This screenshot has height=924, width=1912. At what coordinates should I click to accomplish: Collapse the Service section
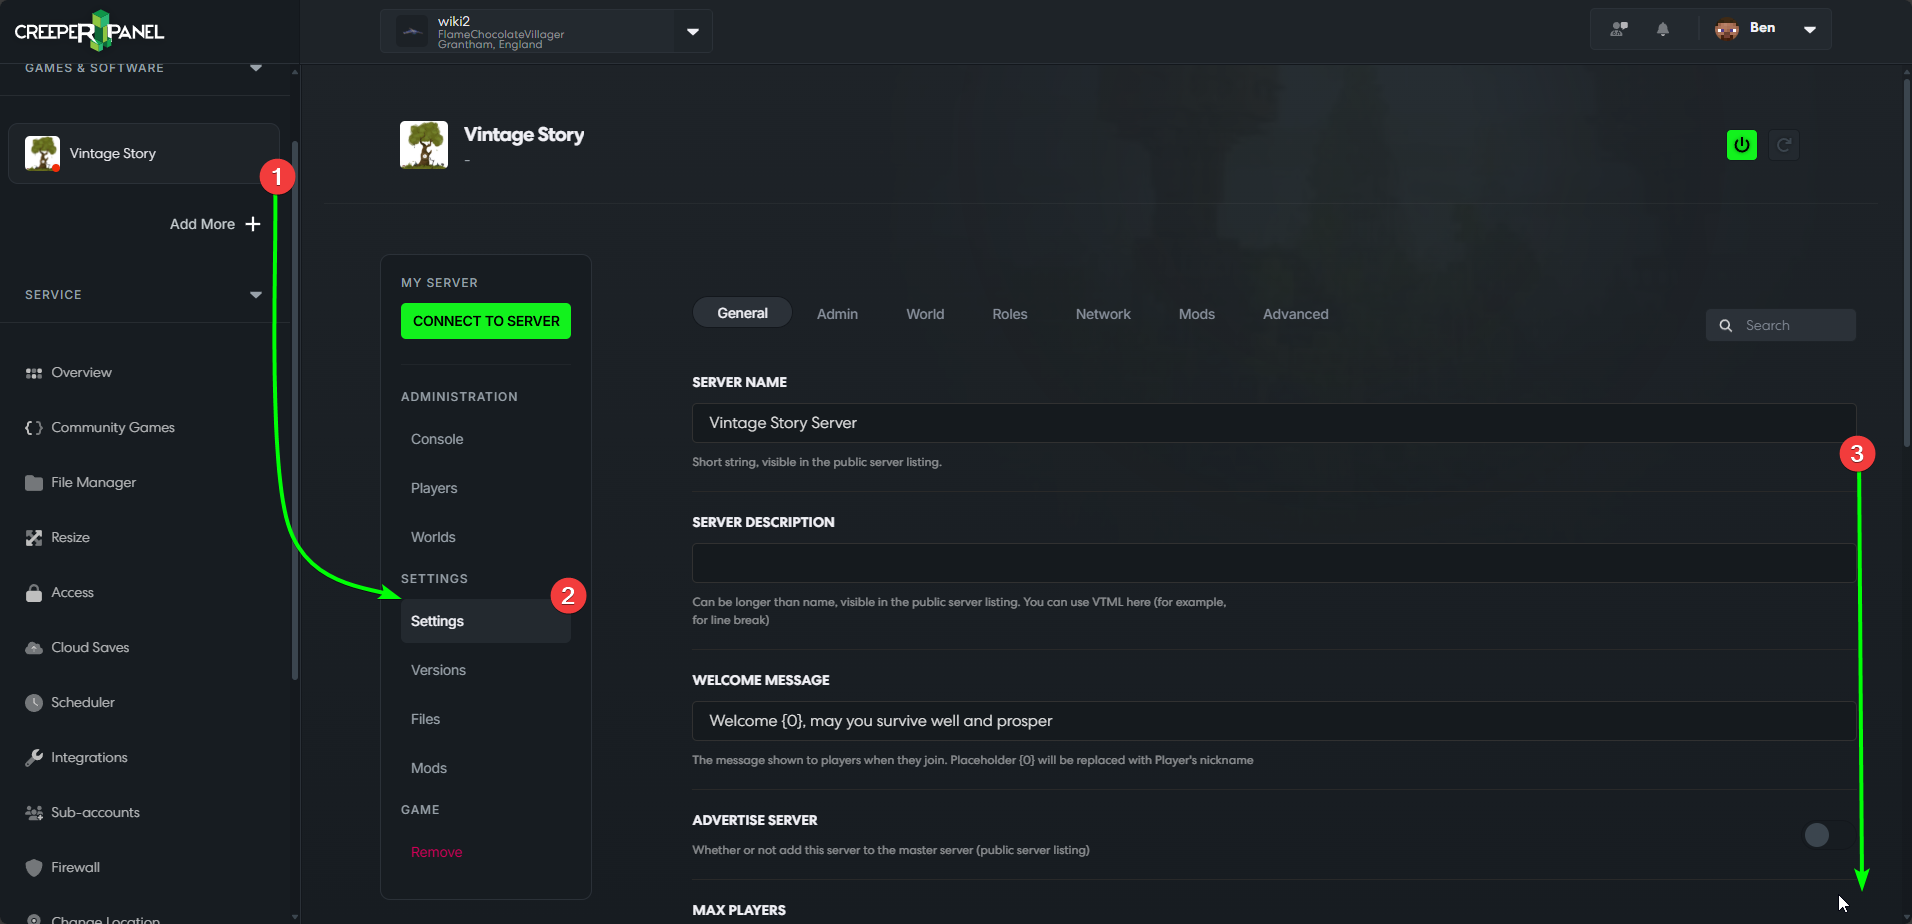click(256, 295)
